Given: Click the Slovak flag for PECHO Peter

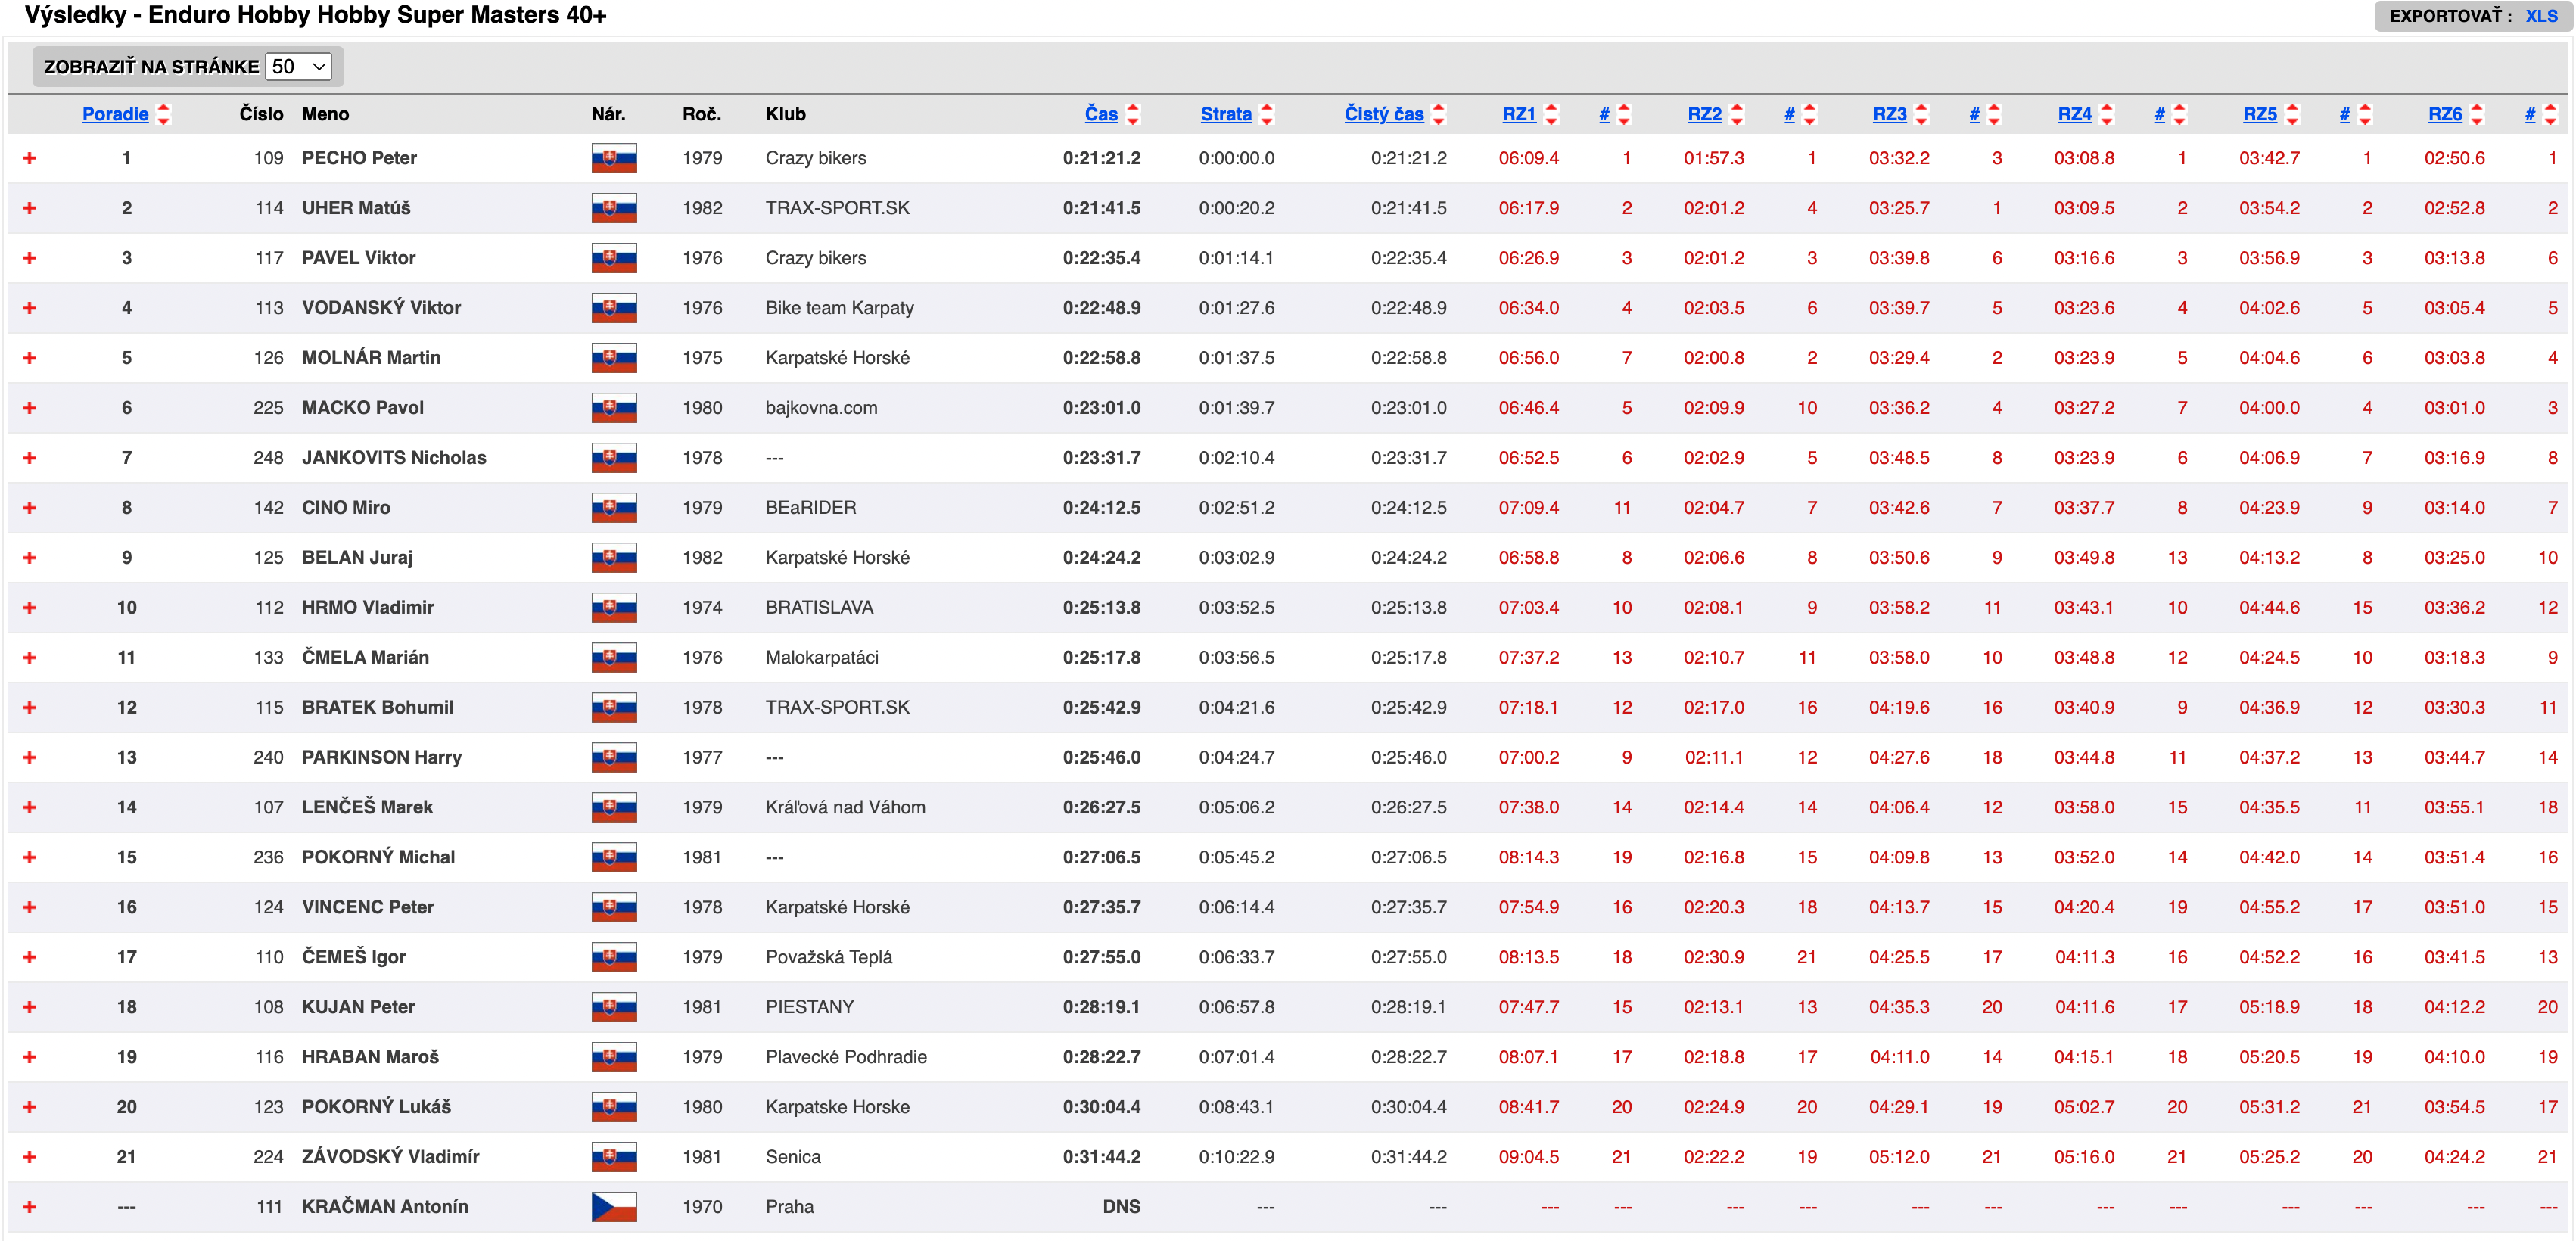Looking at the screenshot, I should [614, 158].
